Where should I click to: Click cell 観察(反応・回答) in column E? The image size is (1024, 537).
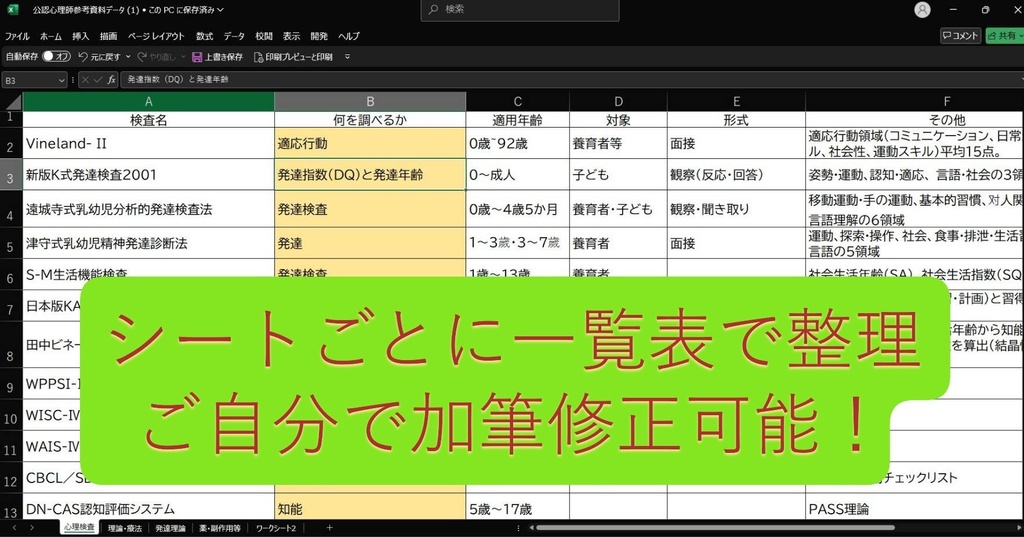pos(736,174)
